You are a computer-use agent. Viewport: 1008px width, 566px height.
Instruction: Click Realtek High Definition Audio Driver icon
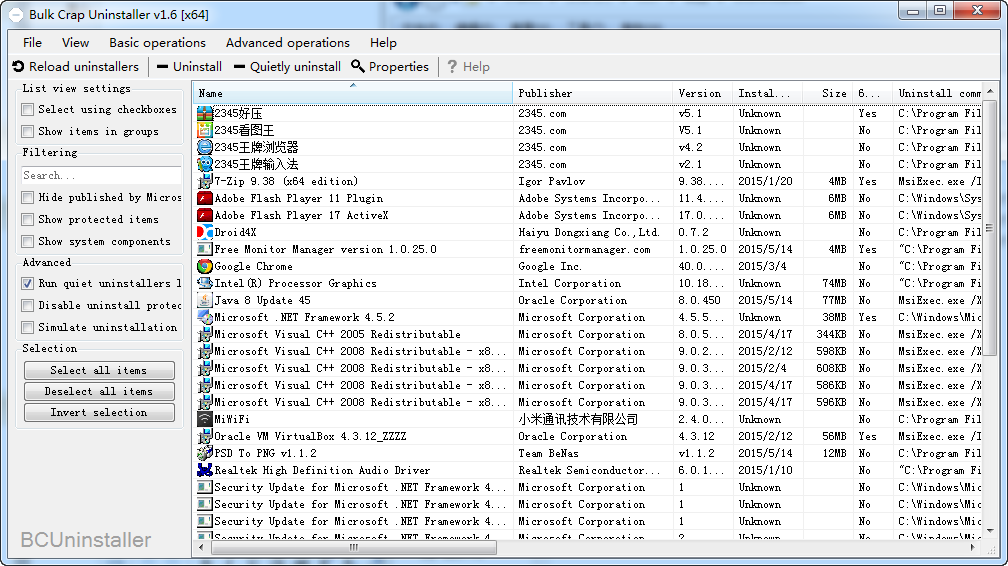pyautogui.click(x=204, y=470)
